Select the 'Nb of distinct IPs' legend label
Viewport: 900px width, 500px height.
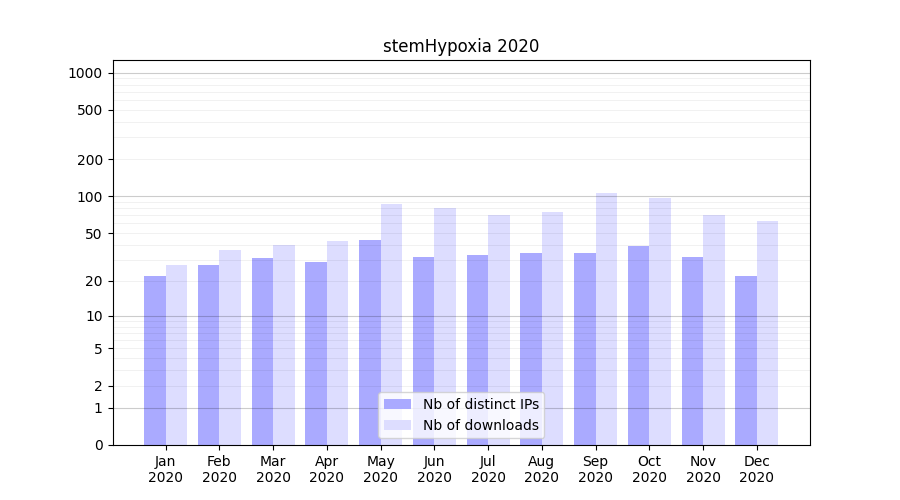(480, 404)
